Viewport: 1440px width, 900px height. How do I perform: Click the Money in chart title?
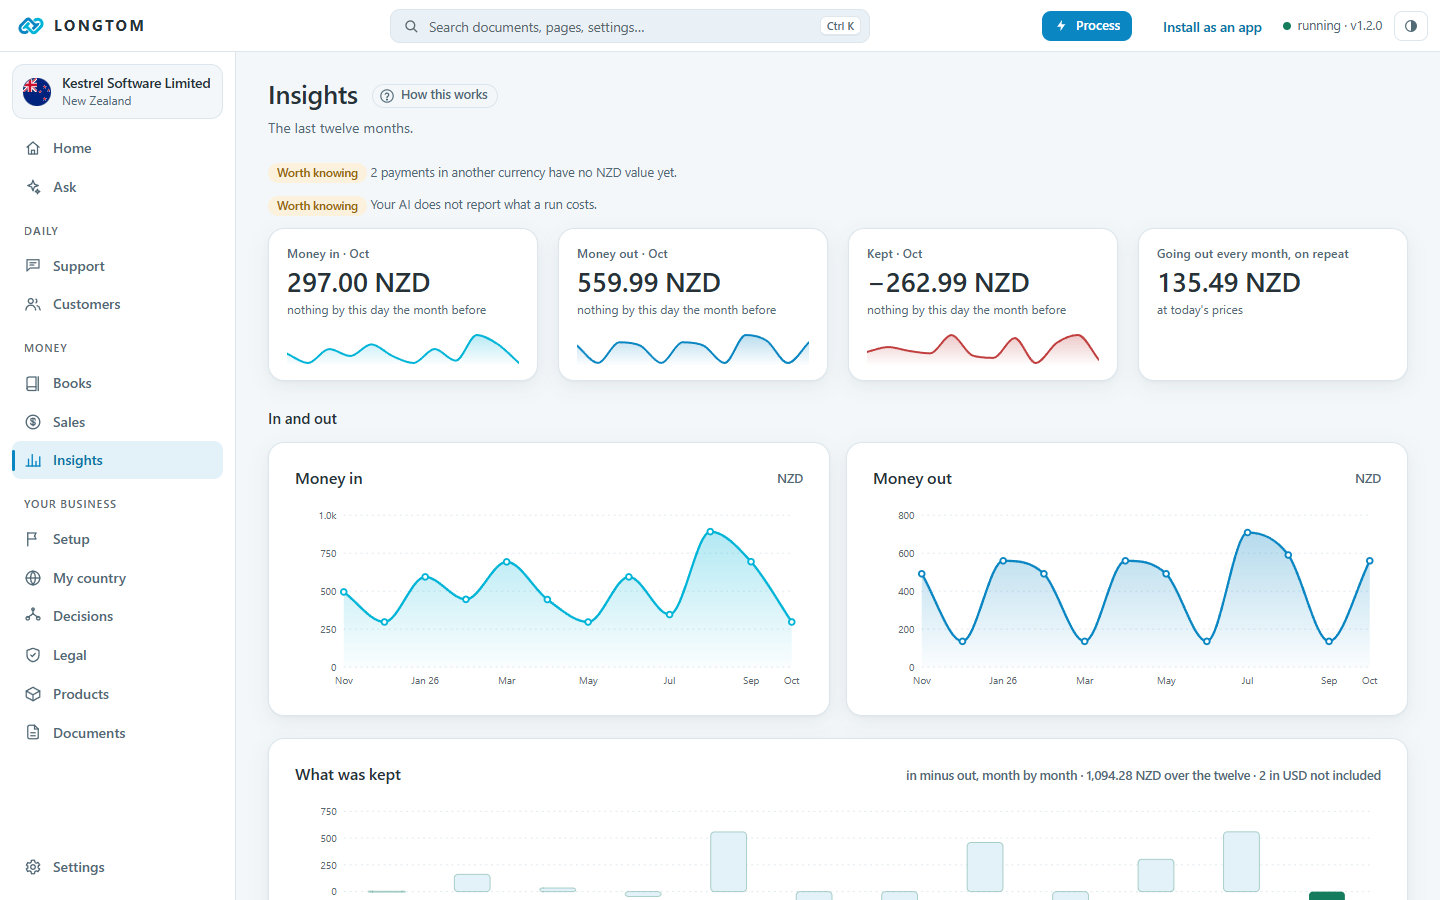pos(329,479)
